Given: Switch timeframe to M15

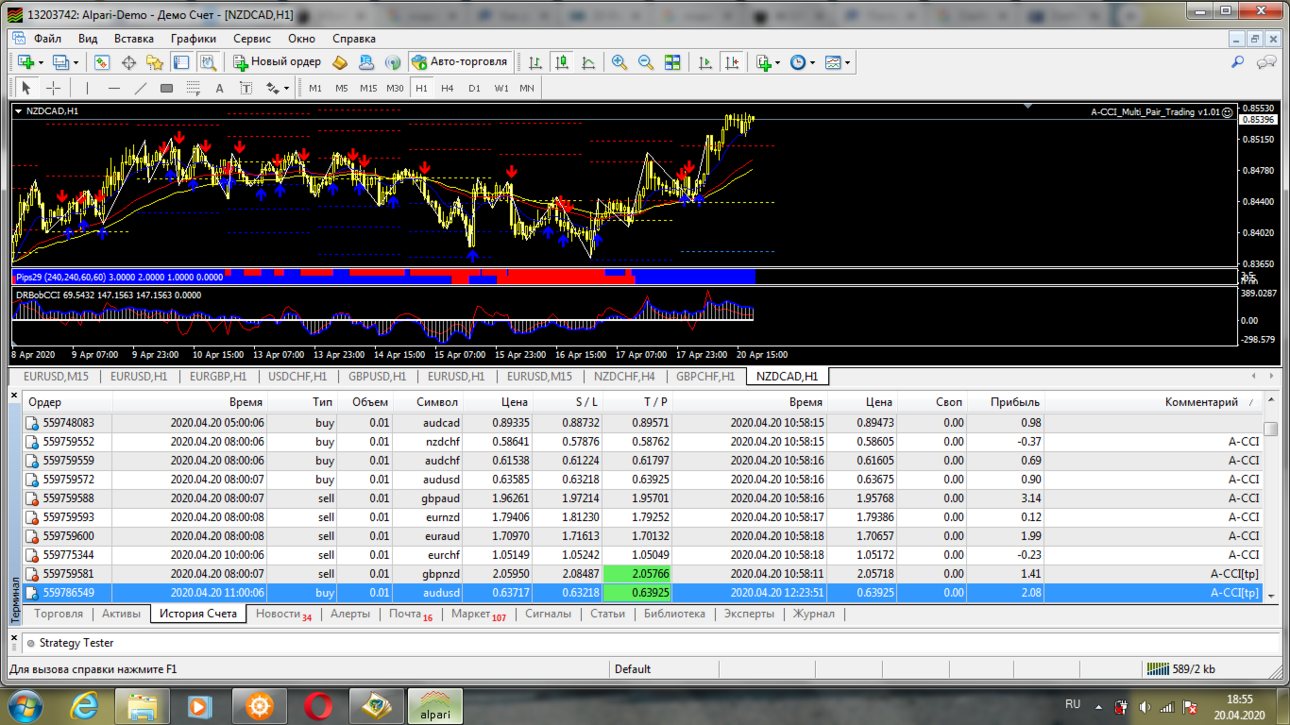Looking at the screenshot, I should pyautogui.click(x=368, y=88).
